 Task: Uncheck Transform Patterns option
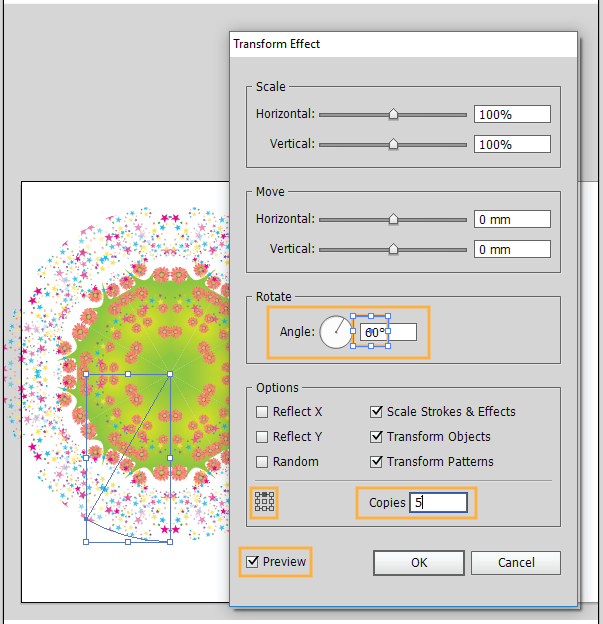click(x=376, y=462)
